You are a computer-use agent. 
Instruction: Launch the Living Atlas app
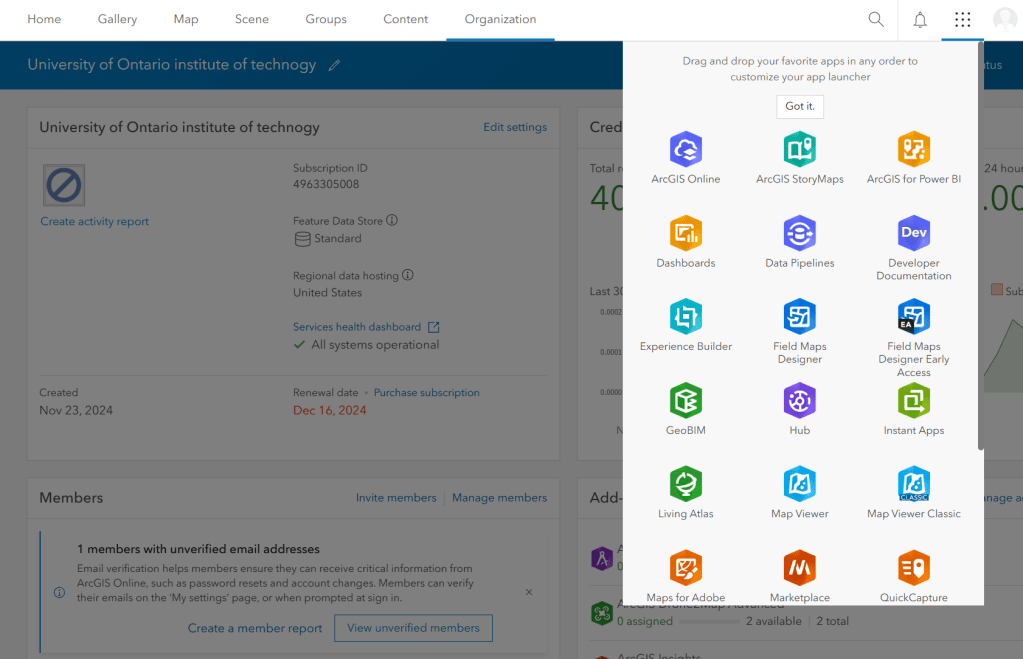point(685,485)
